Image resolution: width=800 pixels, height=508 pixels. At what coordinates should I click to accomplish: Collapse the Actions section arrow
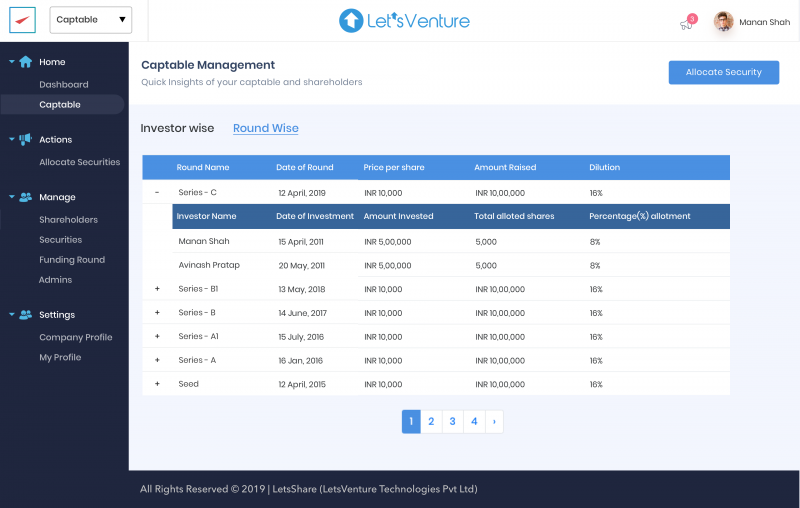click(x=12, y=139)
